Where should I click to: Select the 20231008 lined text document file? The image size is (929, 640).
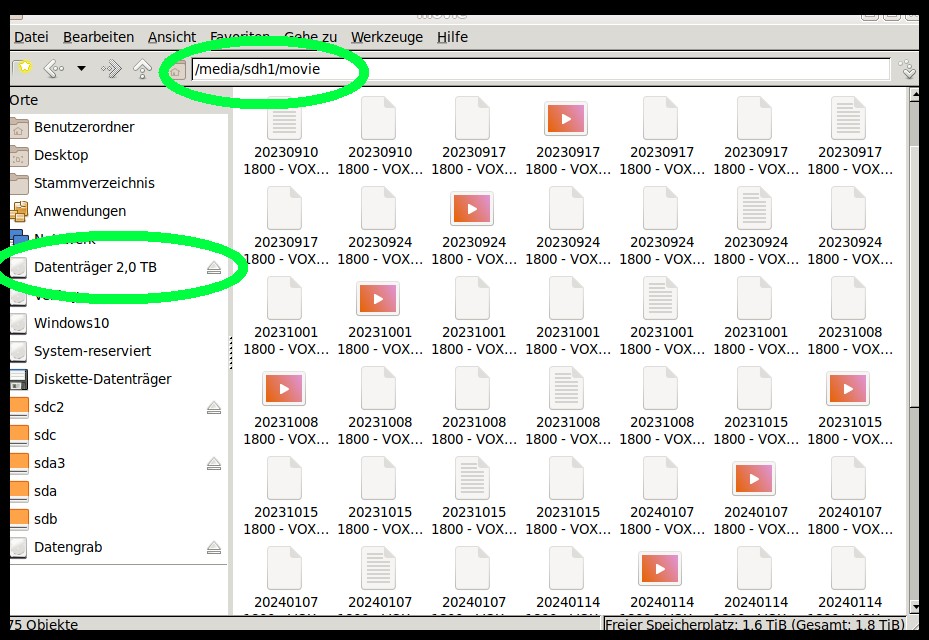(566, 389)
